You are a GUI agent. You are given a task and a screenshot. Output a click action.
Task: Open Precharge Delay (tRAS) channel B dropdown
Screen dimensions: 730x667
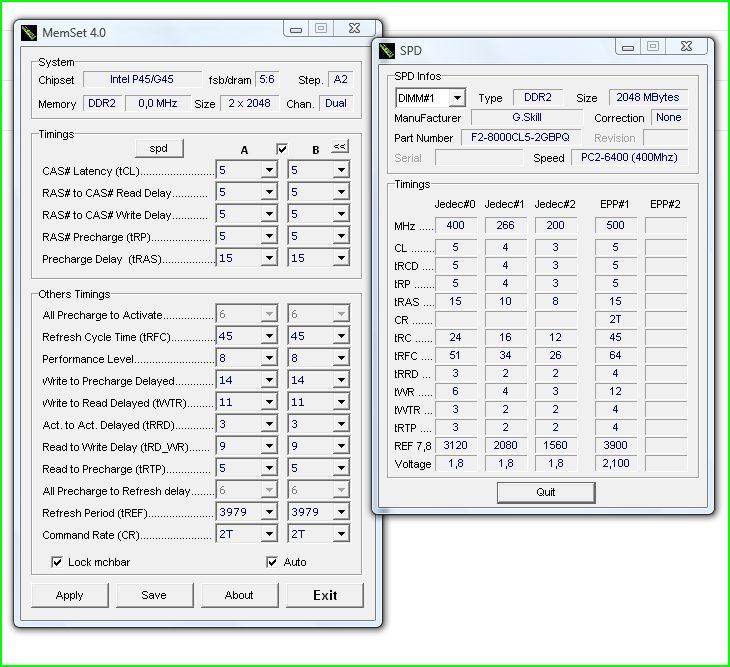click(x=341, y=258)
